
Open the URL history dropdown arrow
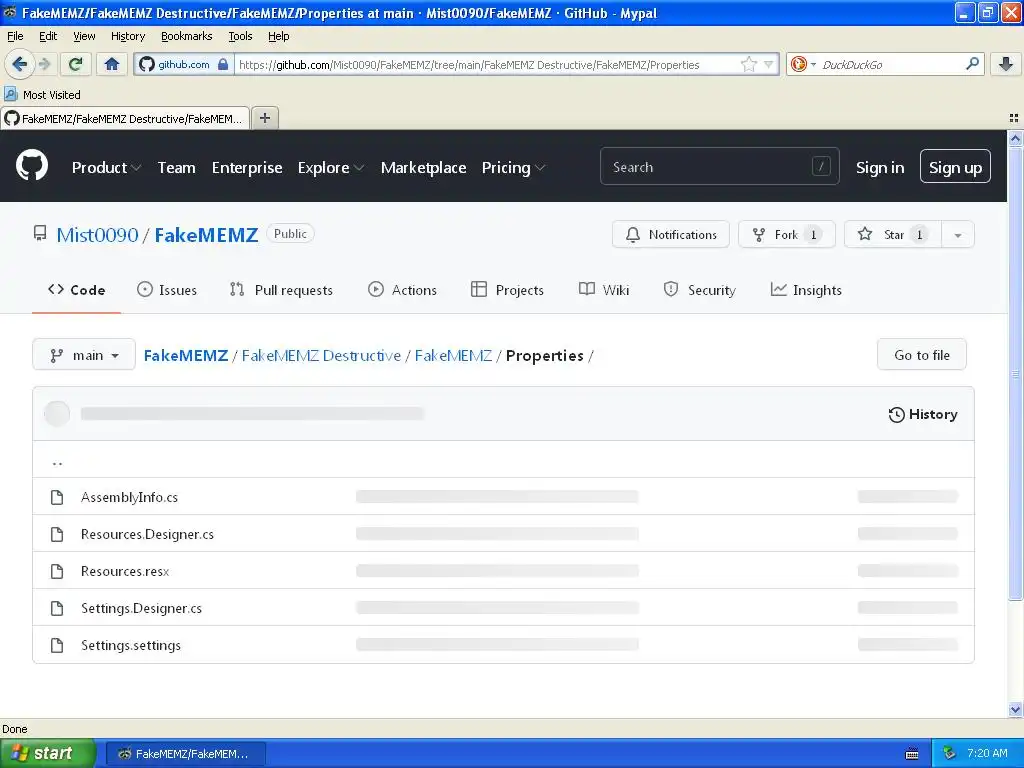[x=769, y=64]
